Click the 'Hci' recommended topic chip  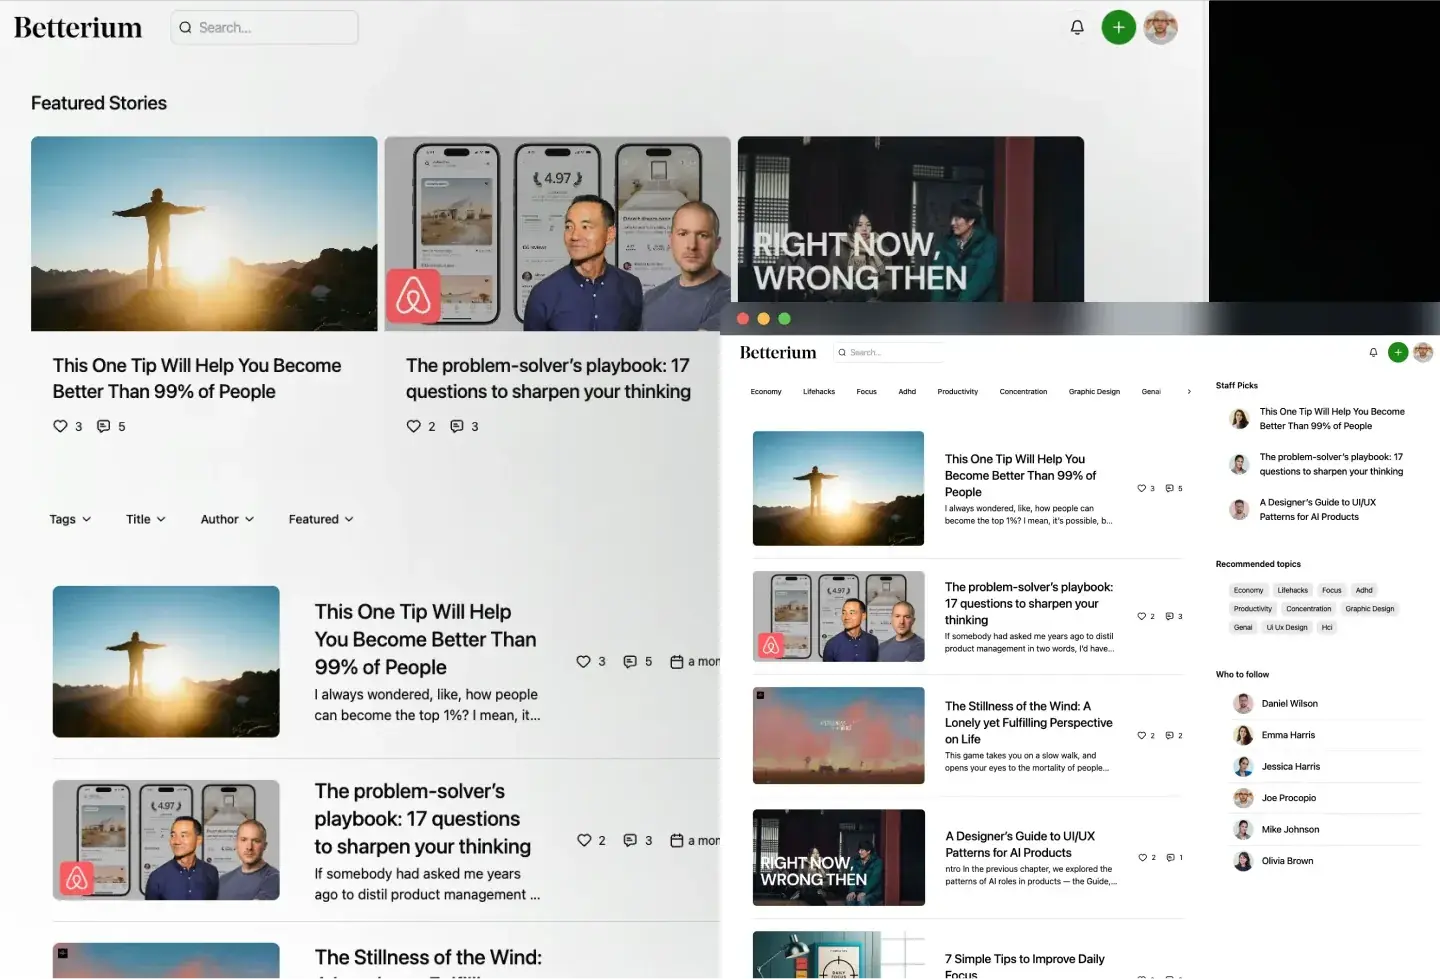coord(1327,627)
